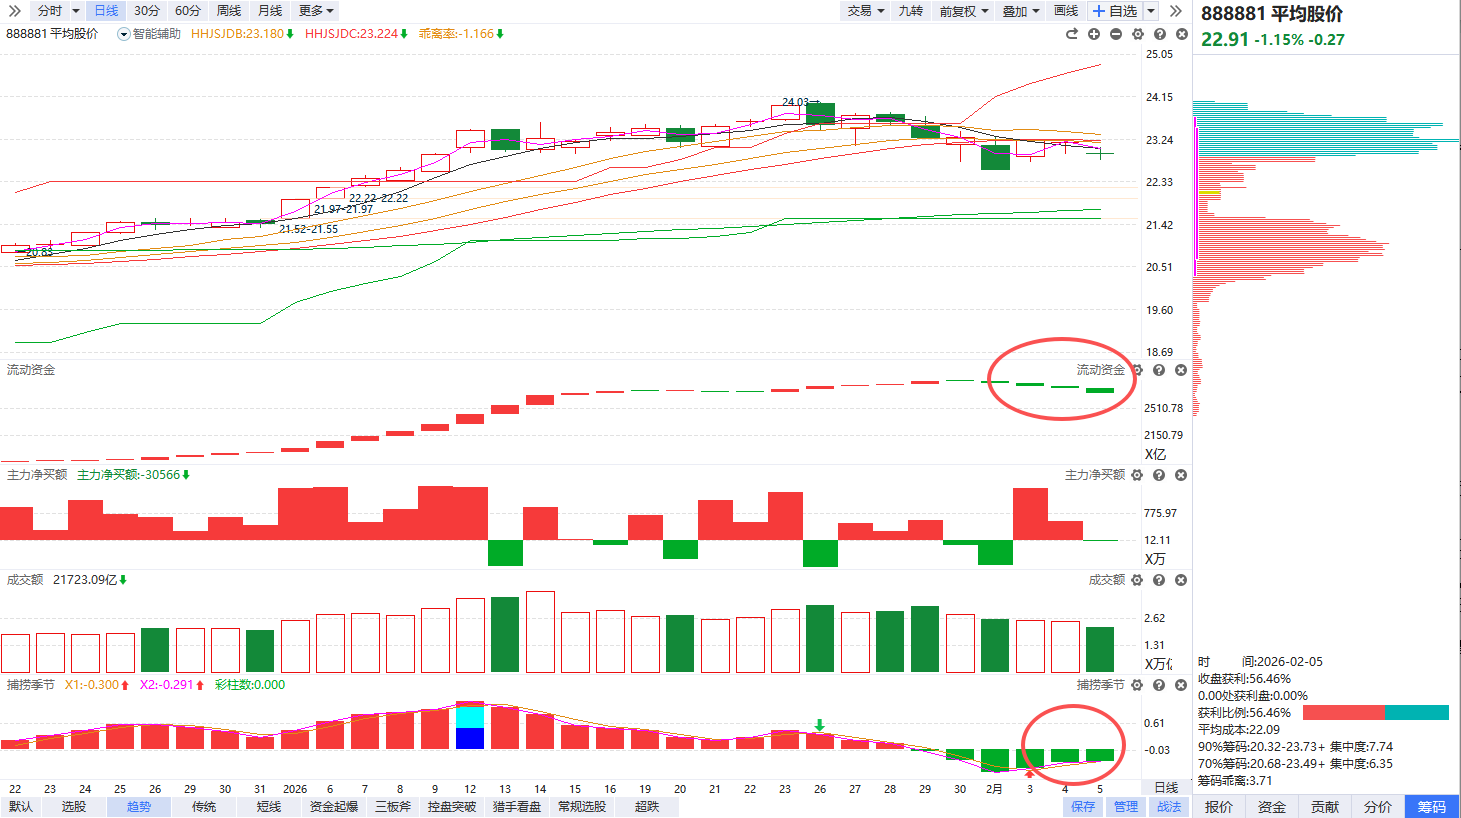Screen dimensions: 1461x818
Task: Open the 前复权 adjustment dropdown
Action: point(963,11)
